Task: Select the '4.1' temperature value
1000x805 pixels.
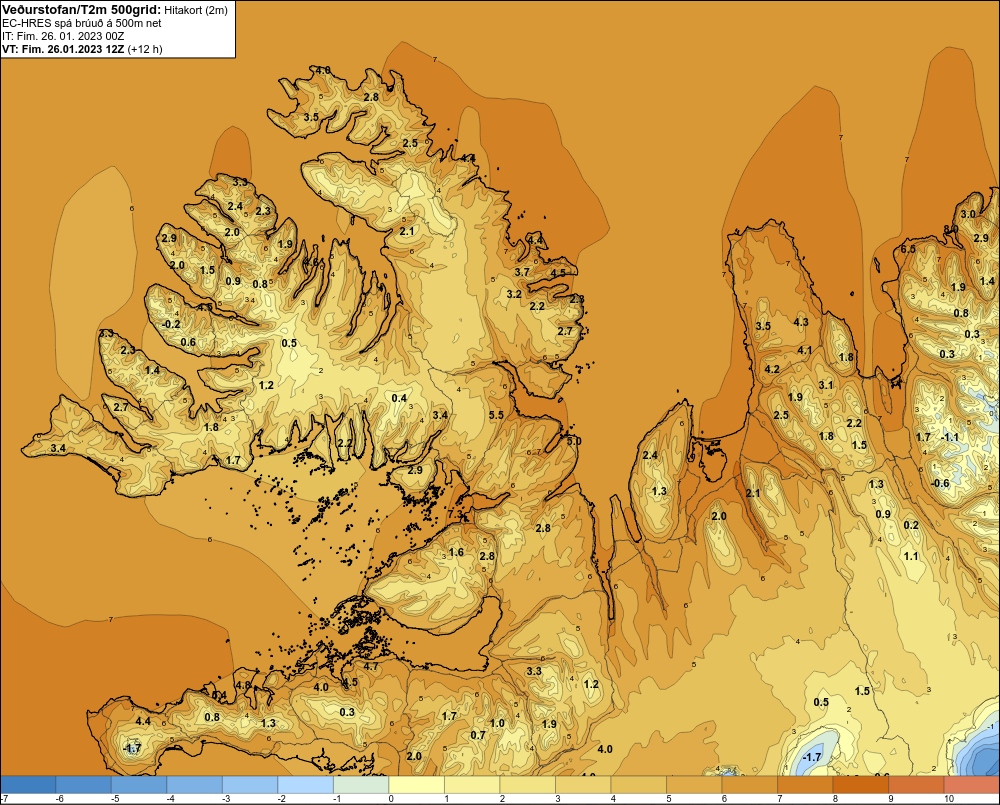Action: coord(805,350)
